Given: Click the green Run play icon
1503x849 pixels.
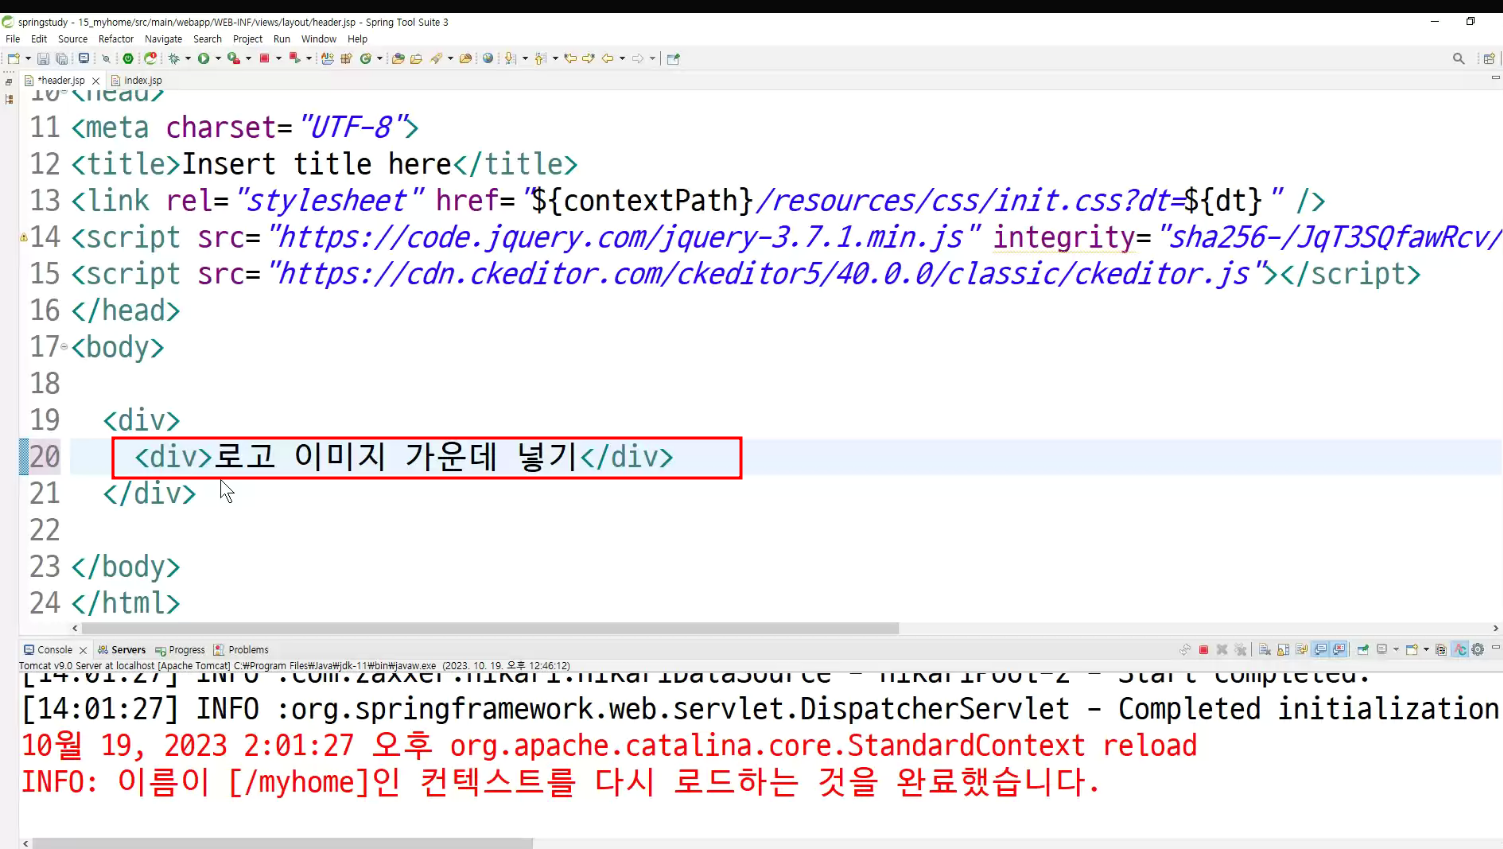Looking at the screenshot, I should pyautogui.click(x=203, y=59).
